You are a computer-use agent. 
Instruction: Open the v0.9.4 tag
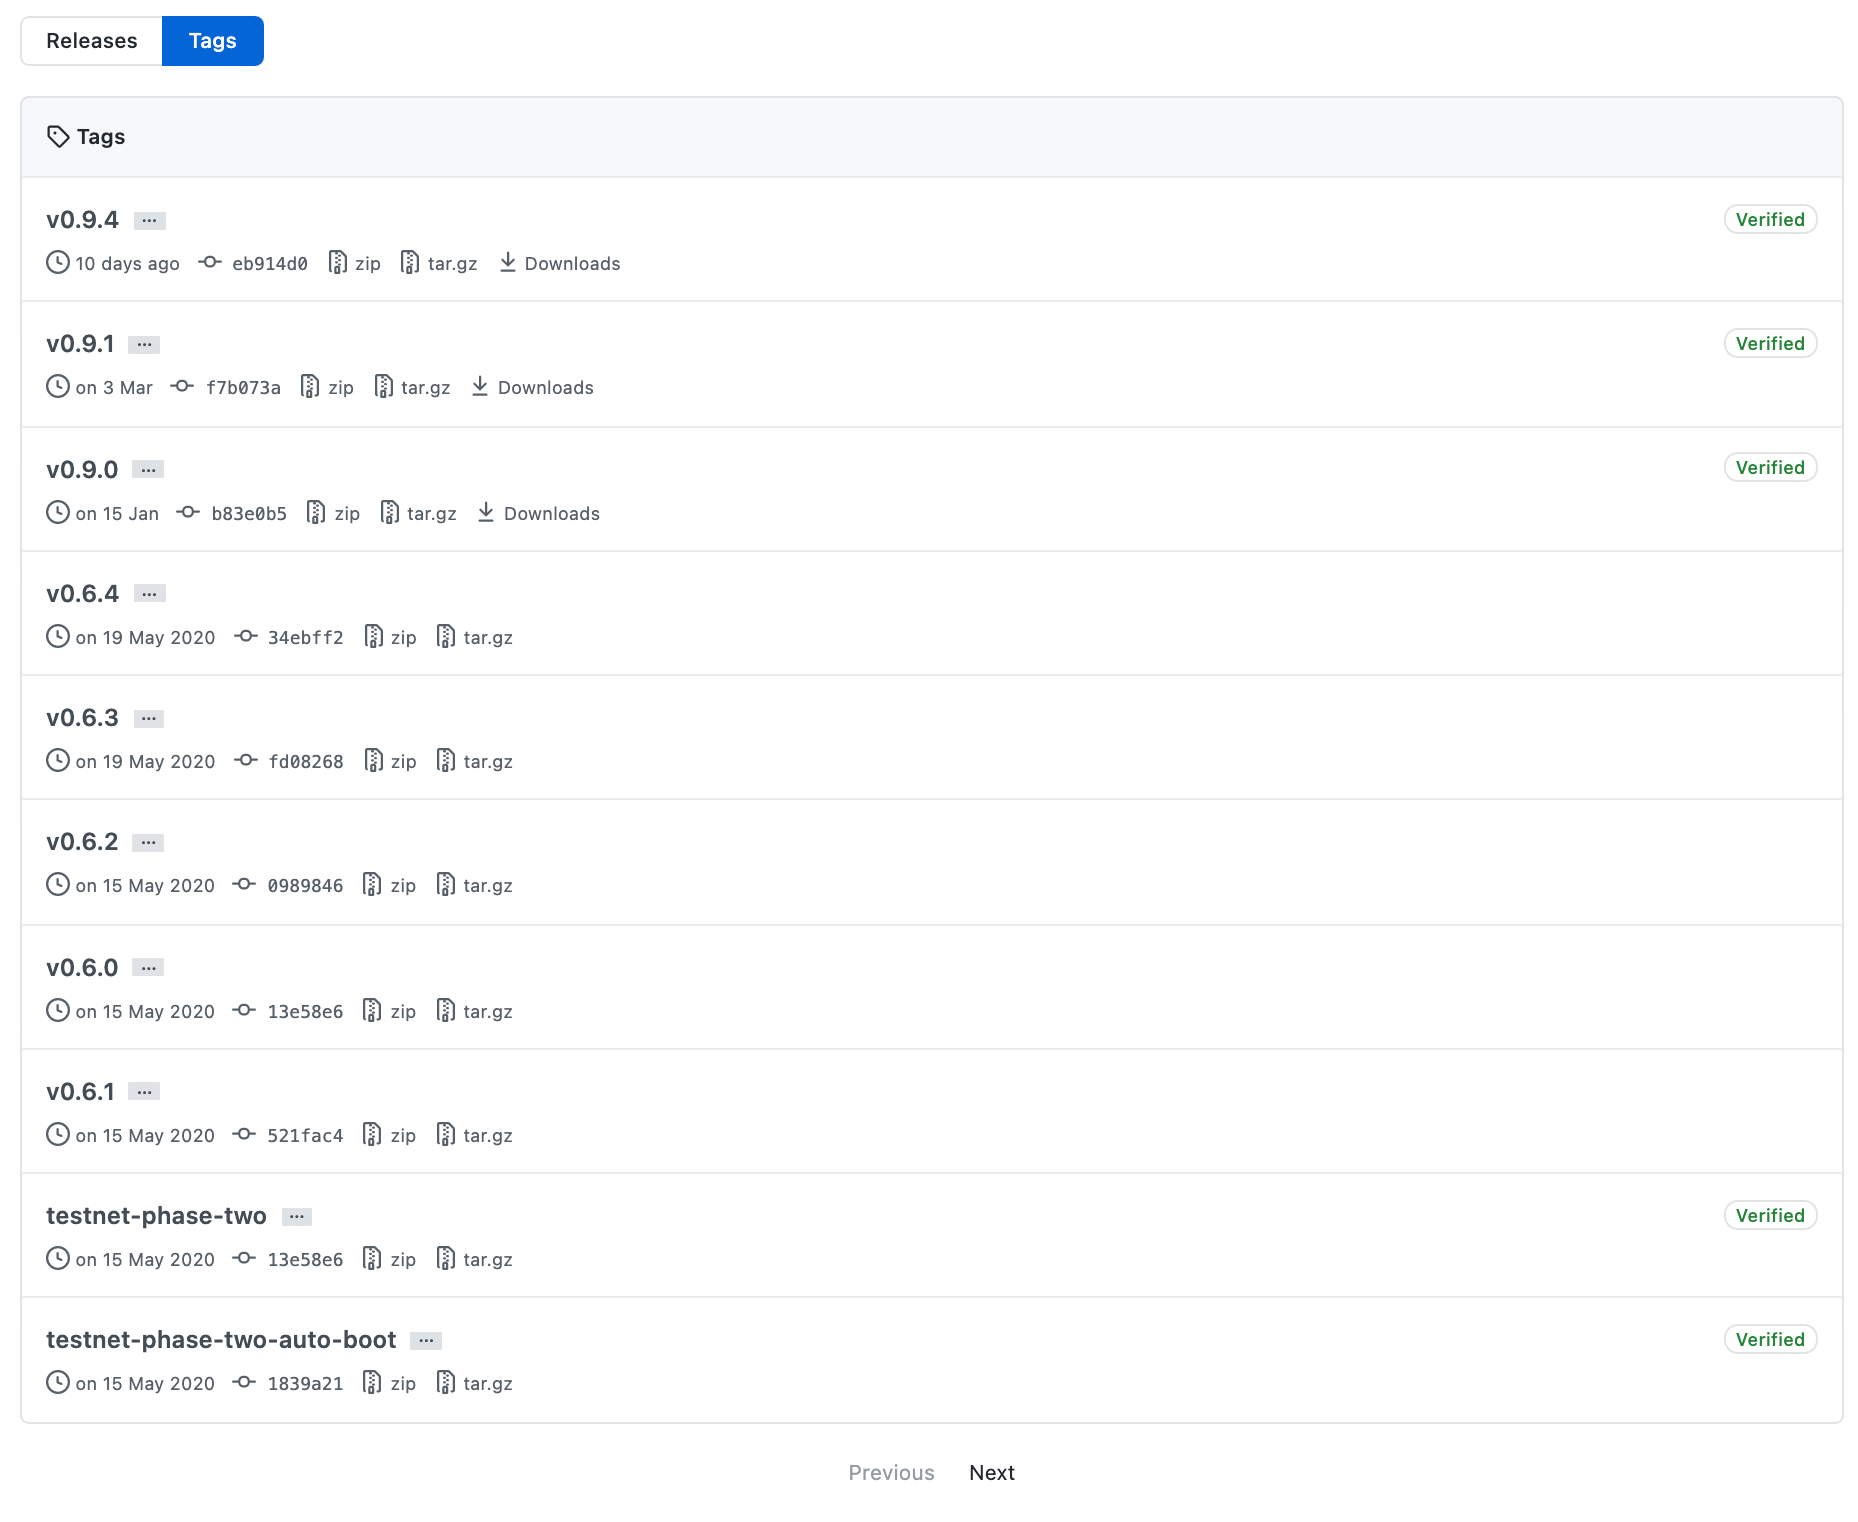pos(82,220)
